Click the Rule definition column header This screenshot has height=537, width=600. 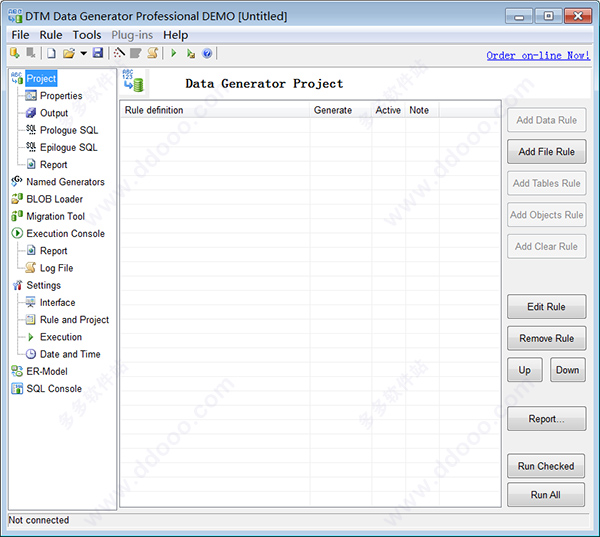click(215, 110)
